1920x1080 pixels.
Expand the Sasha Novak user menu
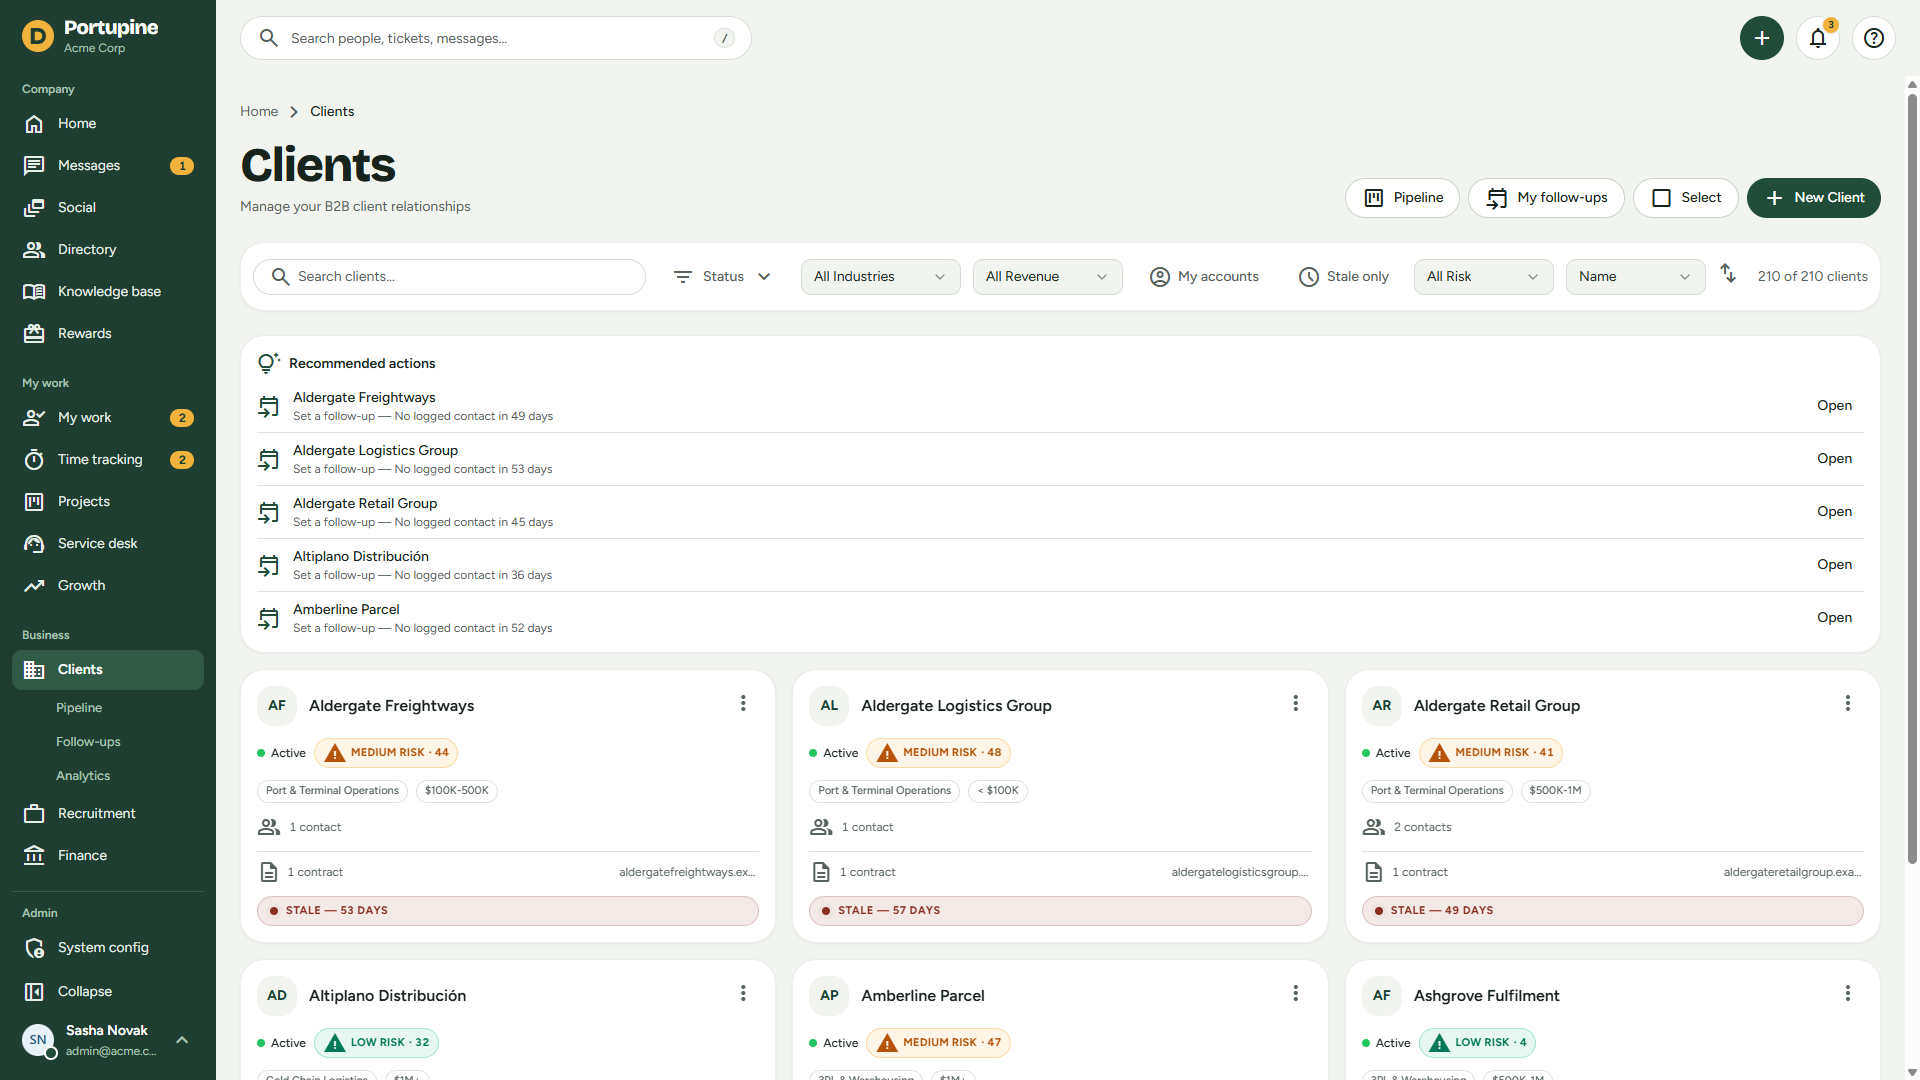click(107, 1040)
